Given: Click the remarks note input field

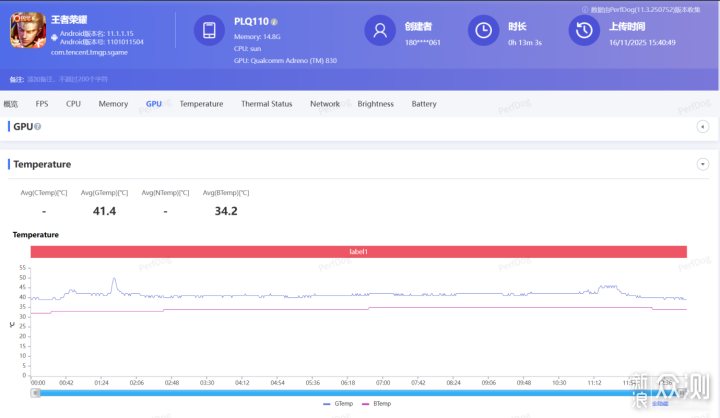Looking at the screenshot, I should click(80, 78).
